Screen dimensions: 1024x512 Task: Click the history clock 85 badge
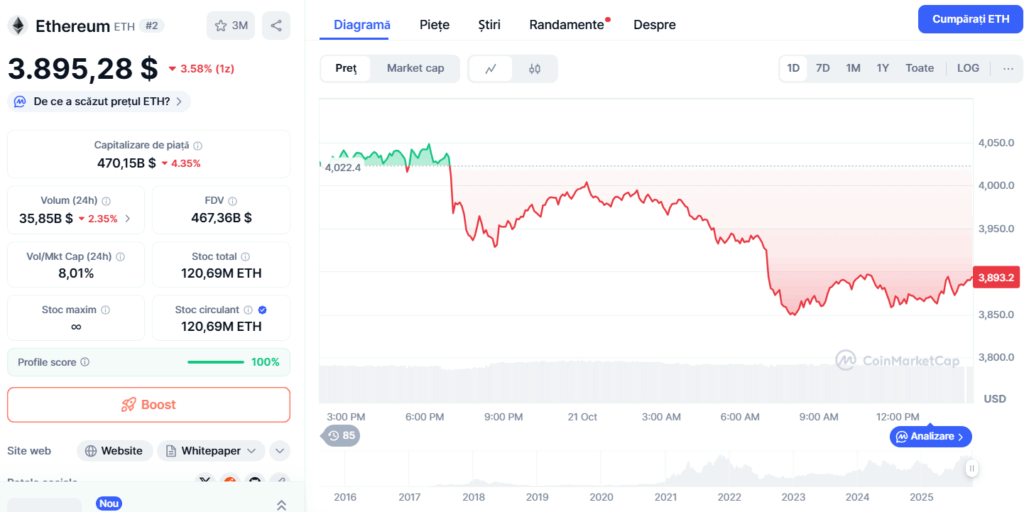(340, 436)
